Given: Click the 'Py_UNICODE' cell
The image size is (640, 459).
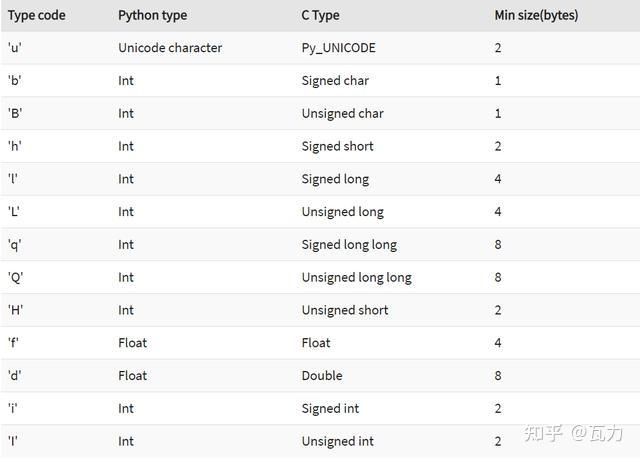Looking at the screenshot, I should tap(337, 48).
